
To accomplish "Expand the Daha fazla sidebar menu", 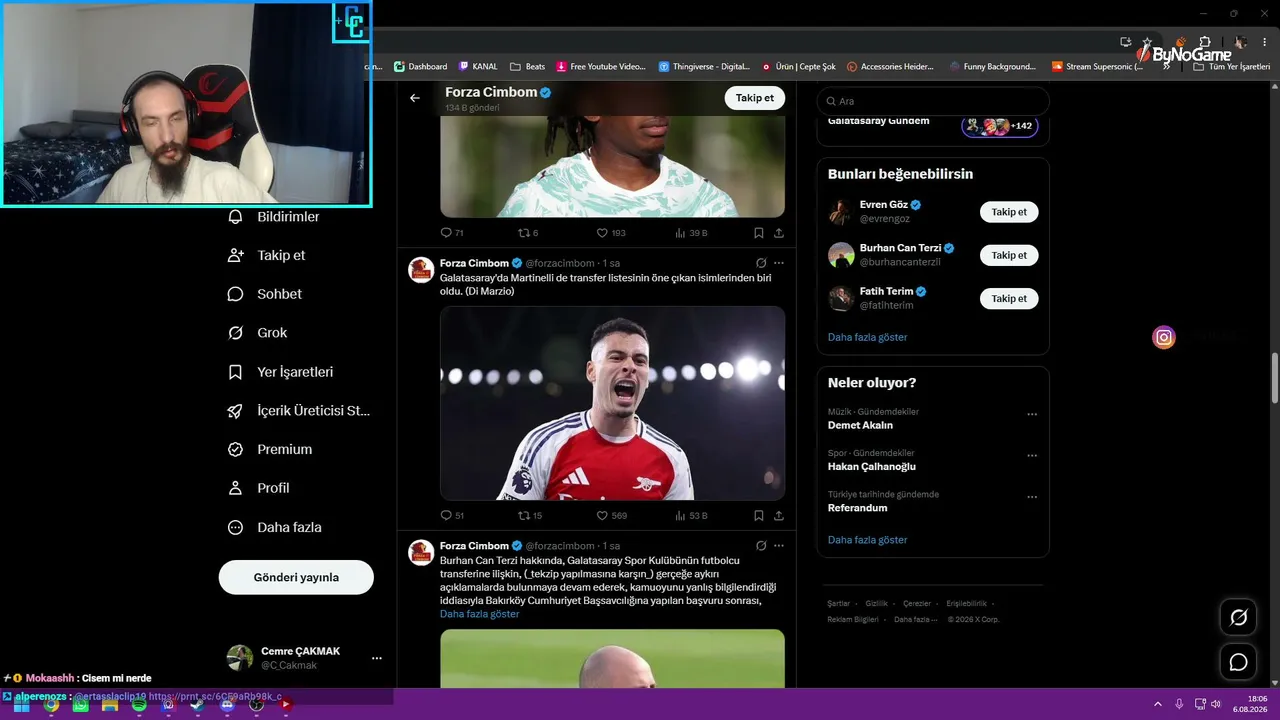I will coord(275,527).
